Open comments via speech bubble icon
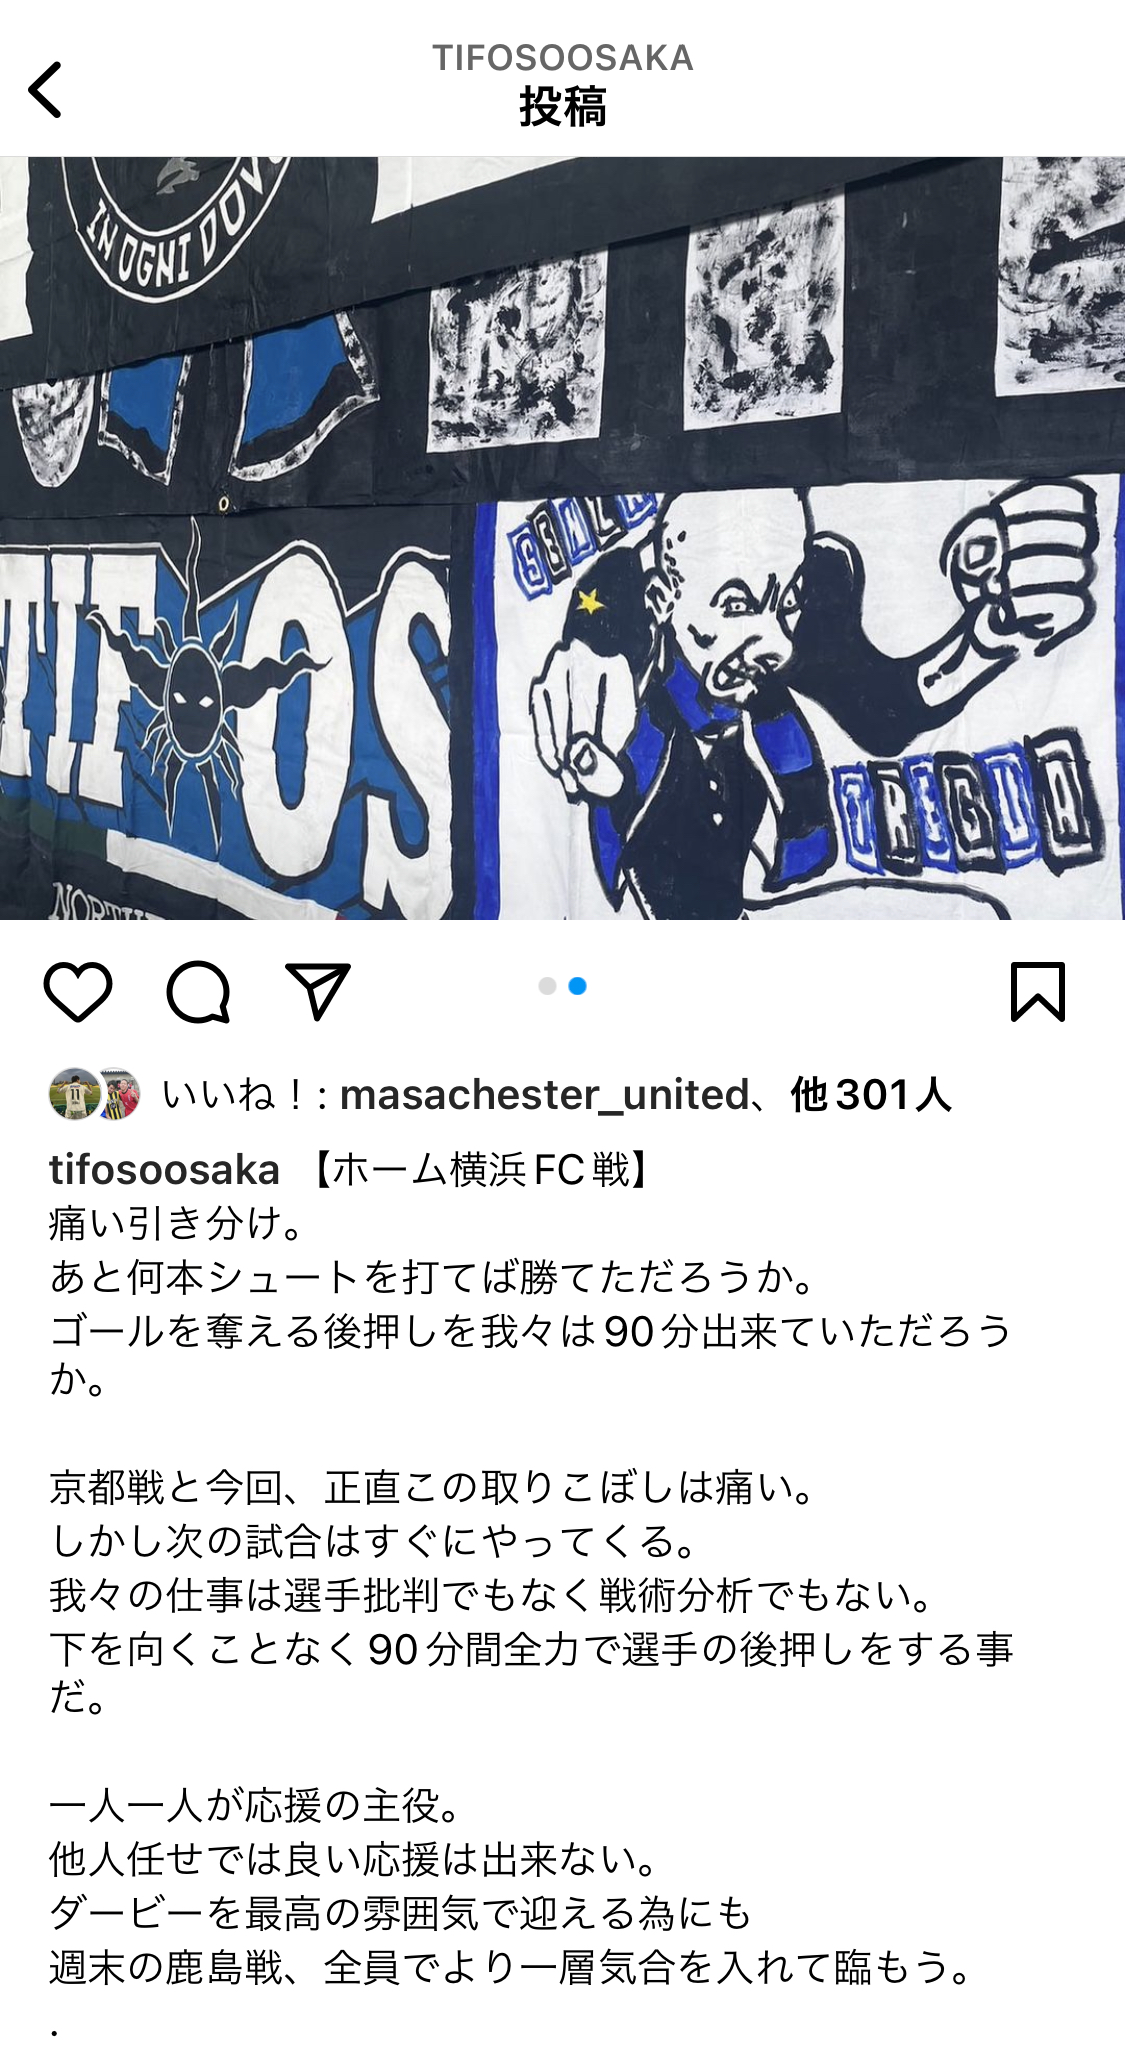The height and width of the screenshot is (2051, 1125). (x=198, y=992)
